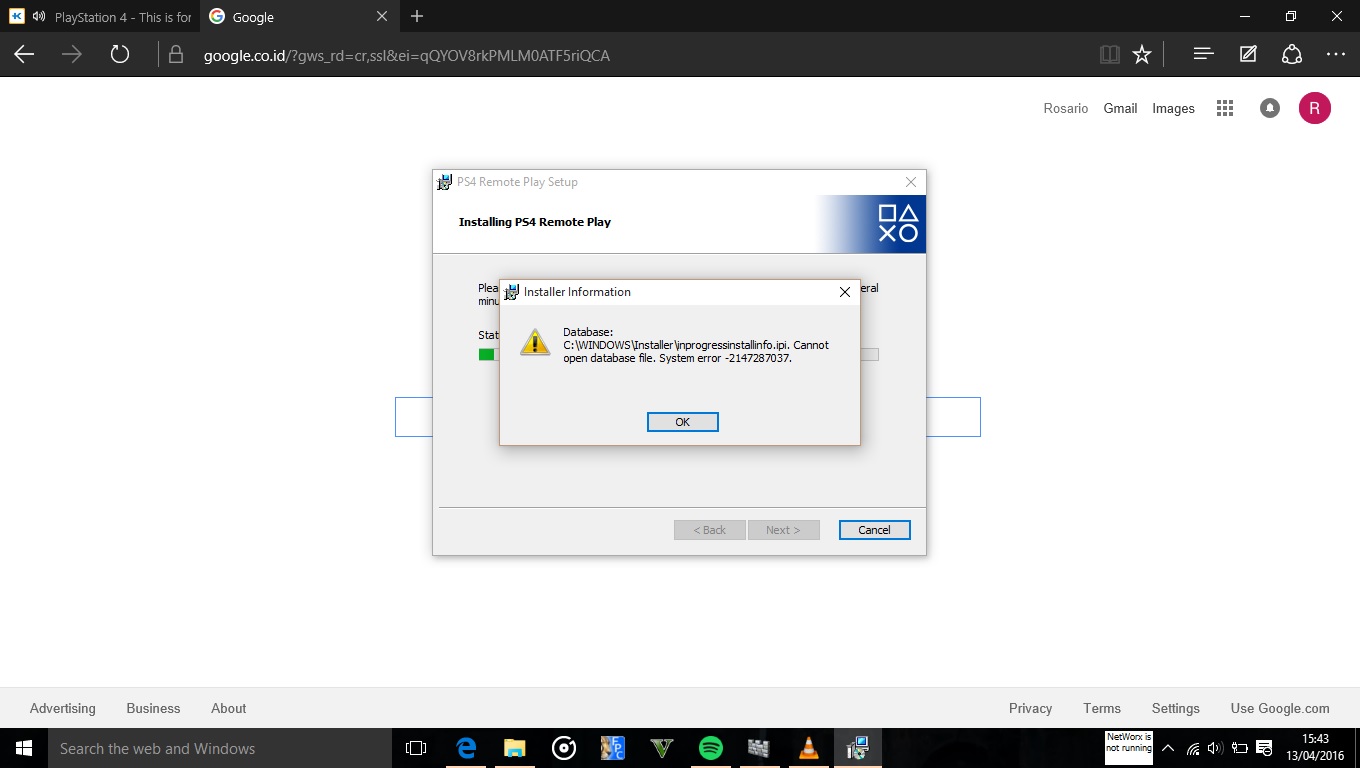
Task: Click the About footer link
Action: (x=228, y=708)
